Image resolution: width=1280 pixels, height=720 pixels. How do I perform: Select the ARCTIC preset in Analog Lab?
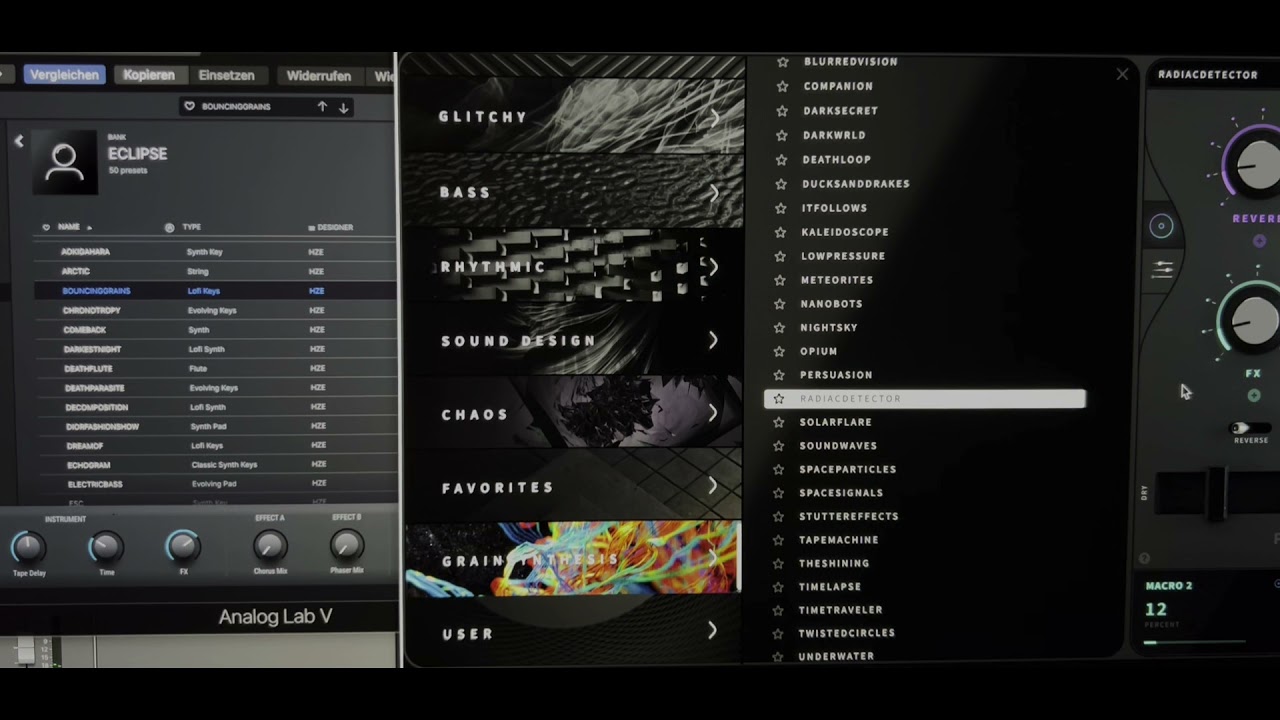215,271
